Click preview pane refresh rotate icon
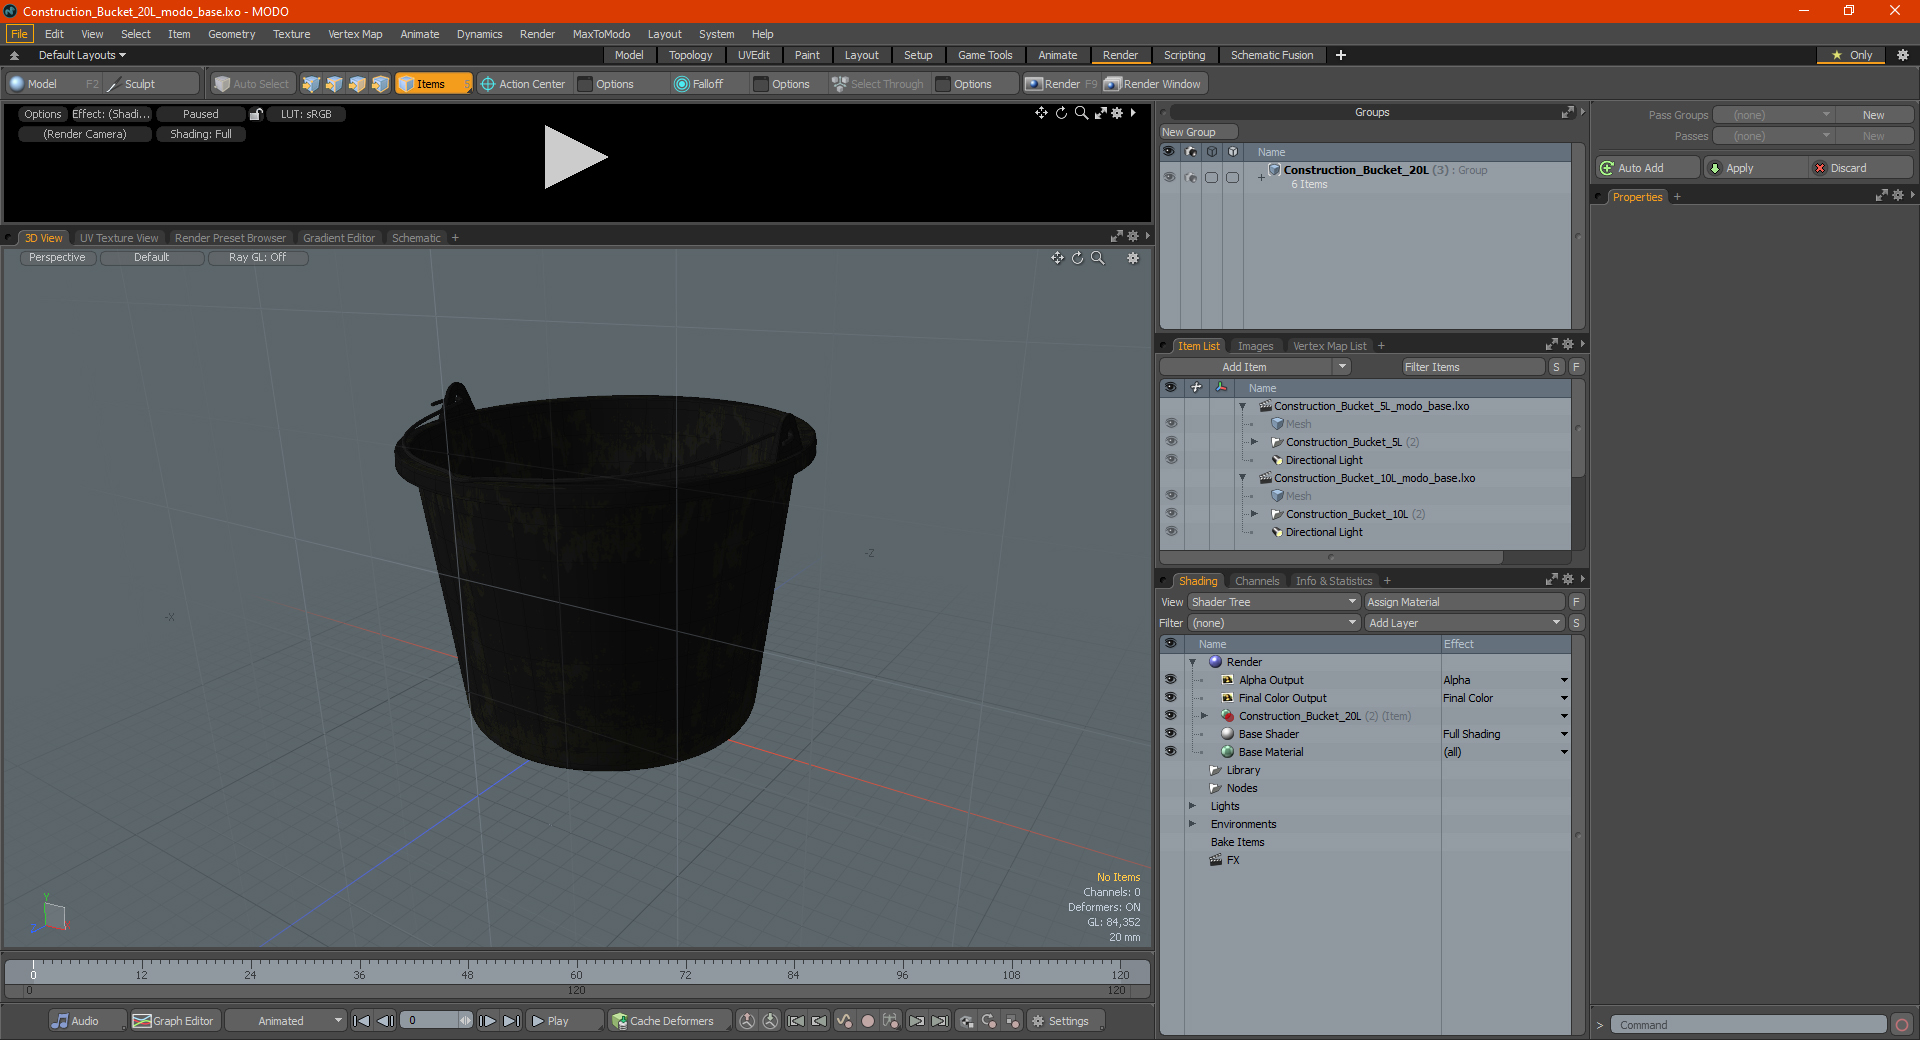This screenshot has height=1040, width=1920. point(1061,113)
